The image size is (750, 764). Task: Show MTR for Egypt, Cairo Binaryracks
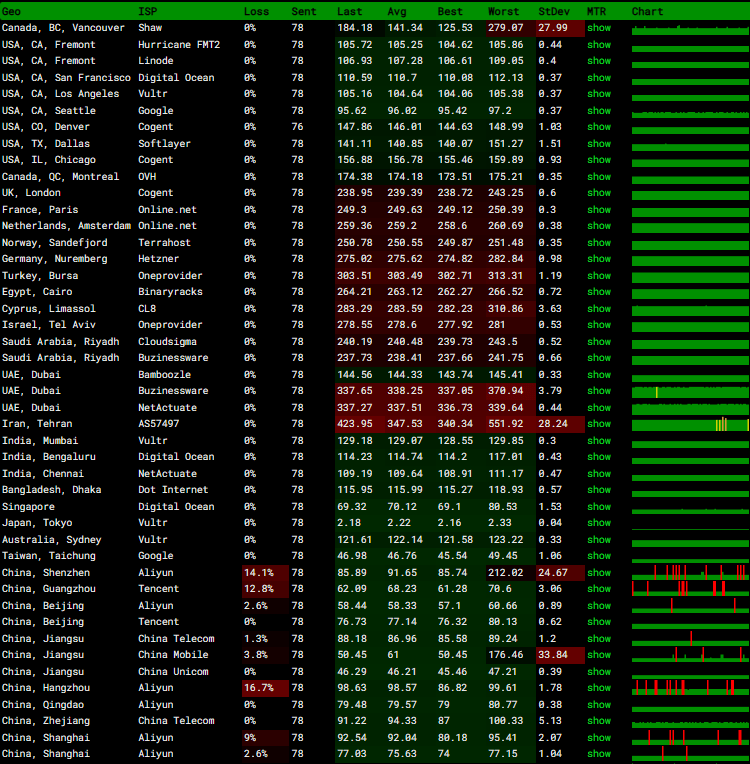point(599,292)
